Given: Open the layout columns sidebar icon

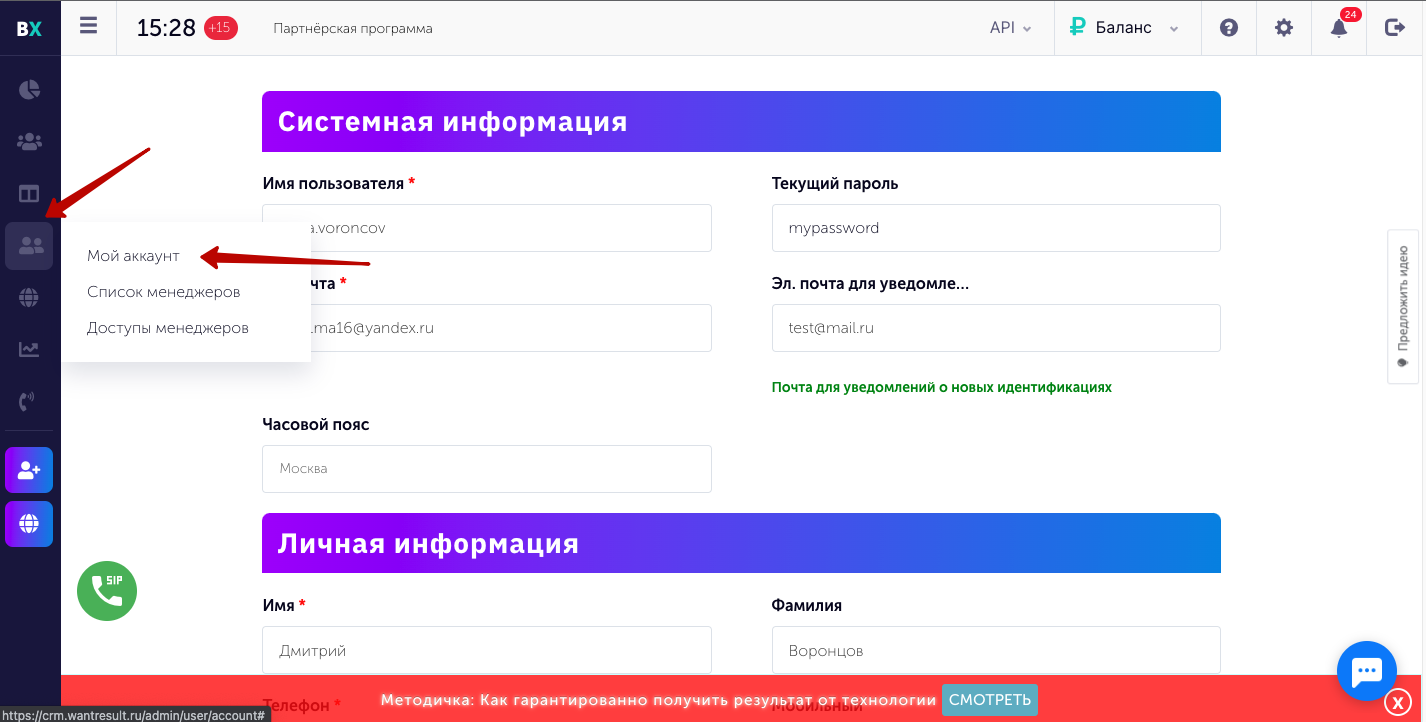Looking at the screenshot, I should [29, 194].
